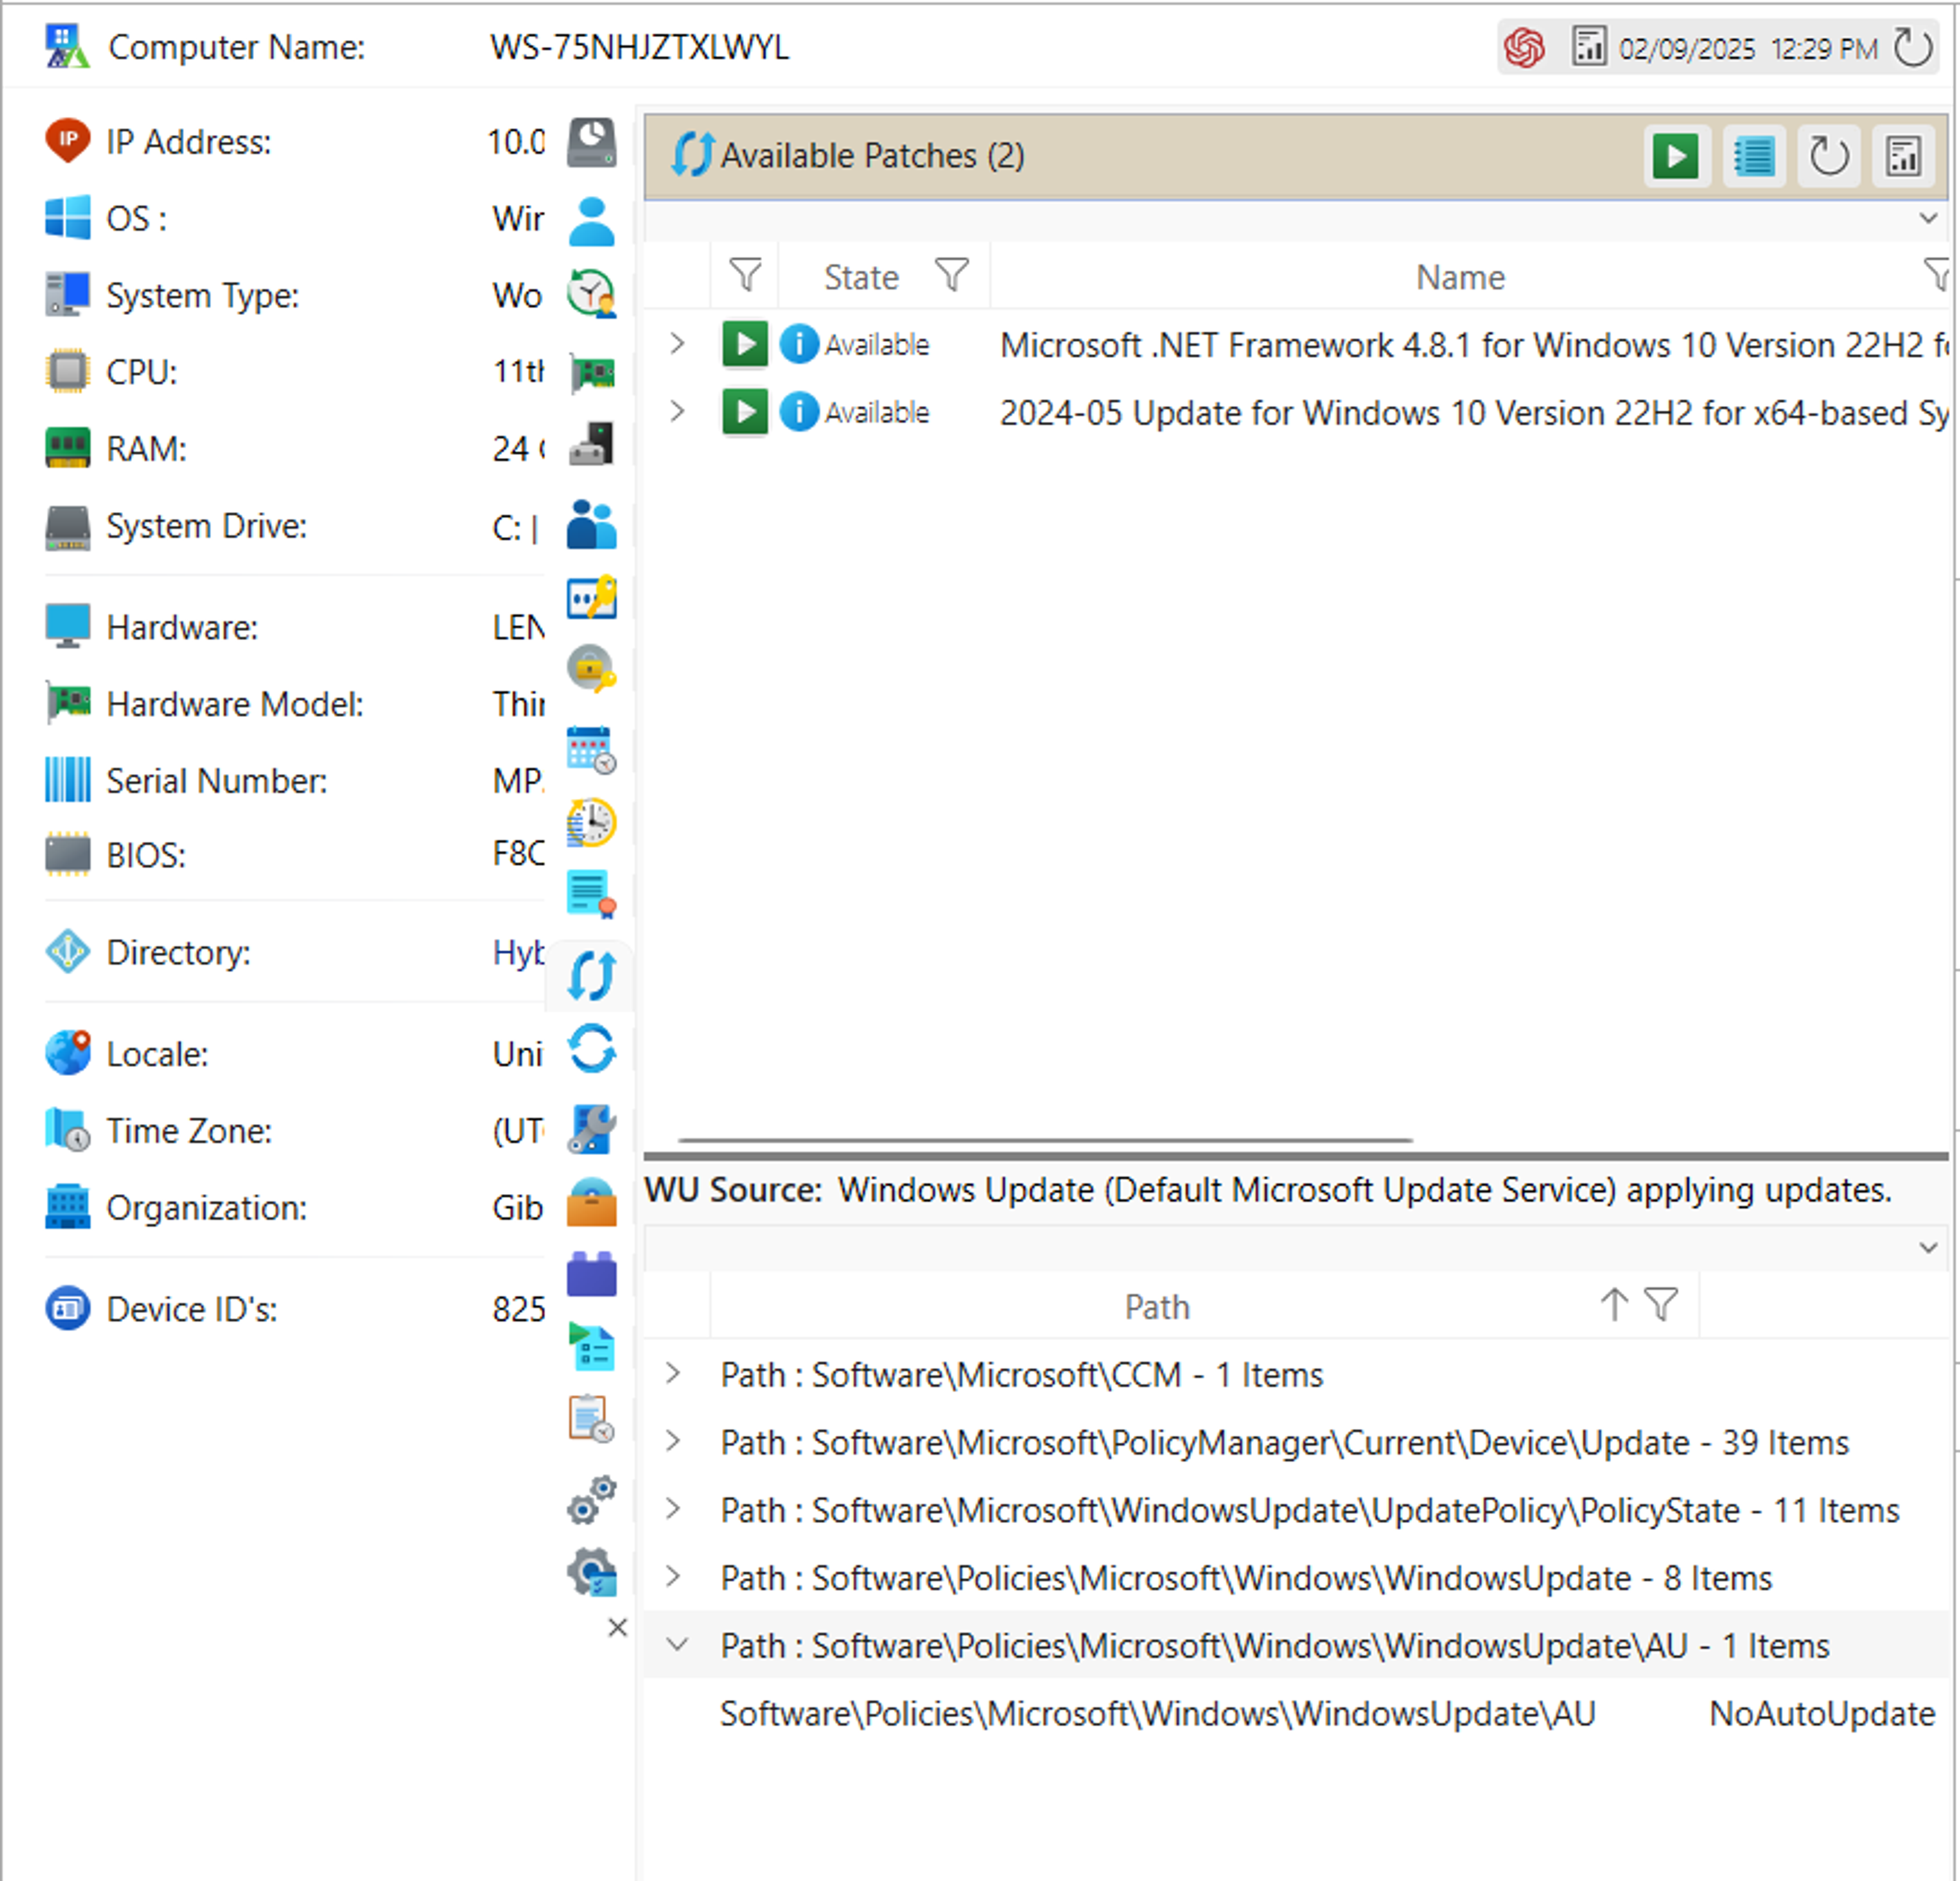Viewport: 1960px width, 1881px height.
Task: Click info icon on 2024-05 Update row
Action: [x=799, y=411]
